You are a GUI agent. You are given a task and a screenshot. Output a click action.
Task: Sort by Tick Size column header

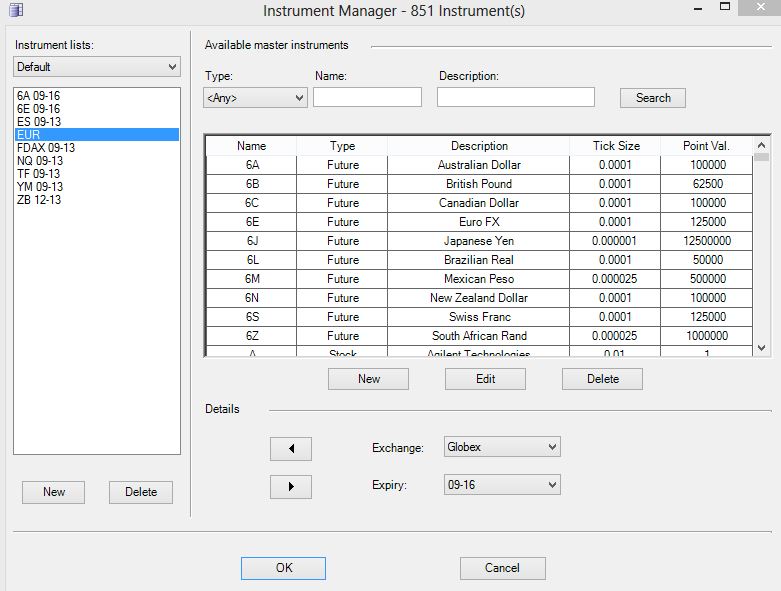616,146
